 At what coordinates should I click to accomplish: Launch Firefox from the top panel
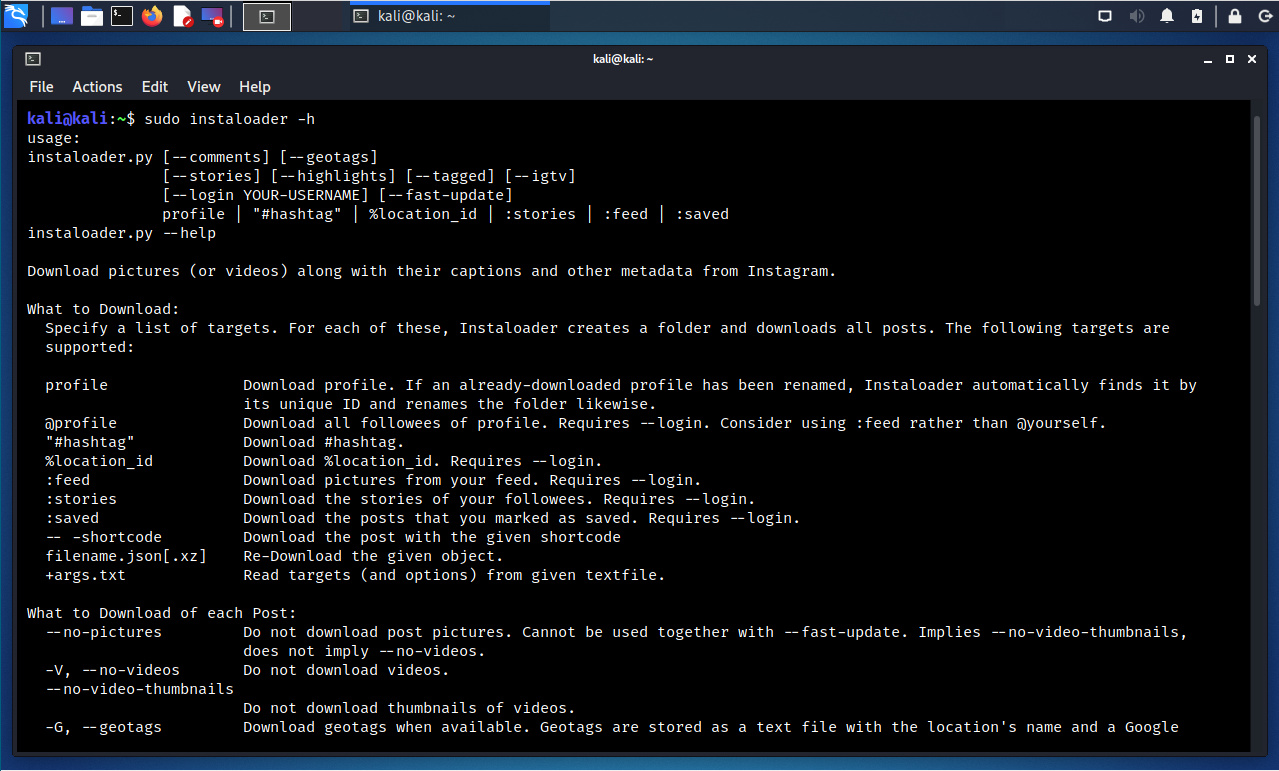point(152,16)
